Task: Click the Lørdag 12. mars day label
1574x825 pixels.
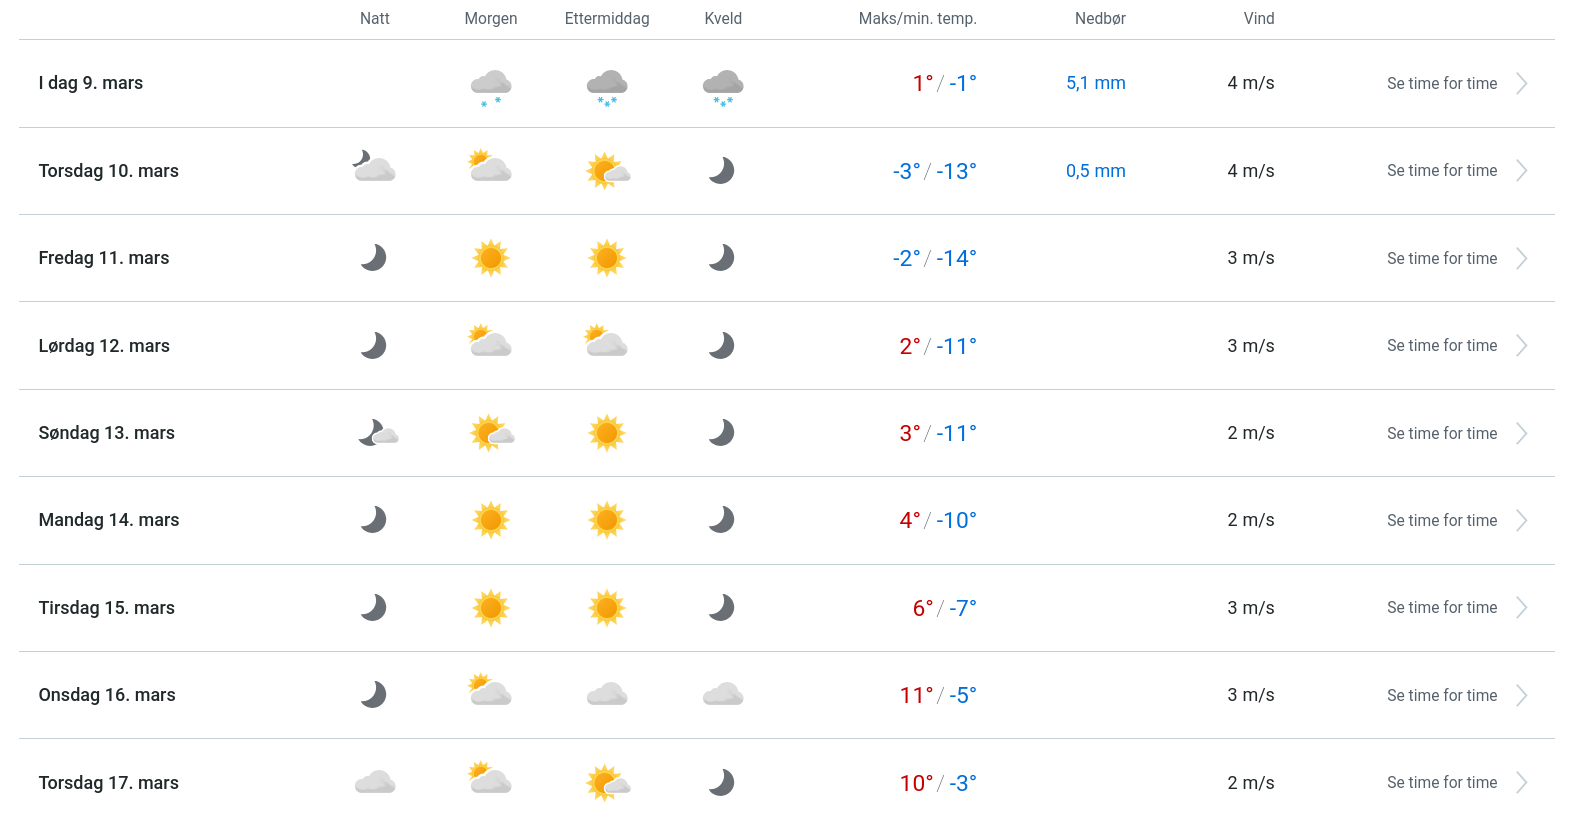Action: pos(104,346)
